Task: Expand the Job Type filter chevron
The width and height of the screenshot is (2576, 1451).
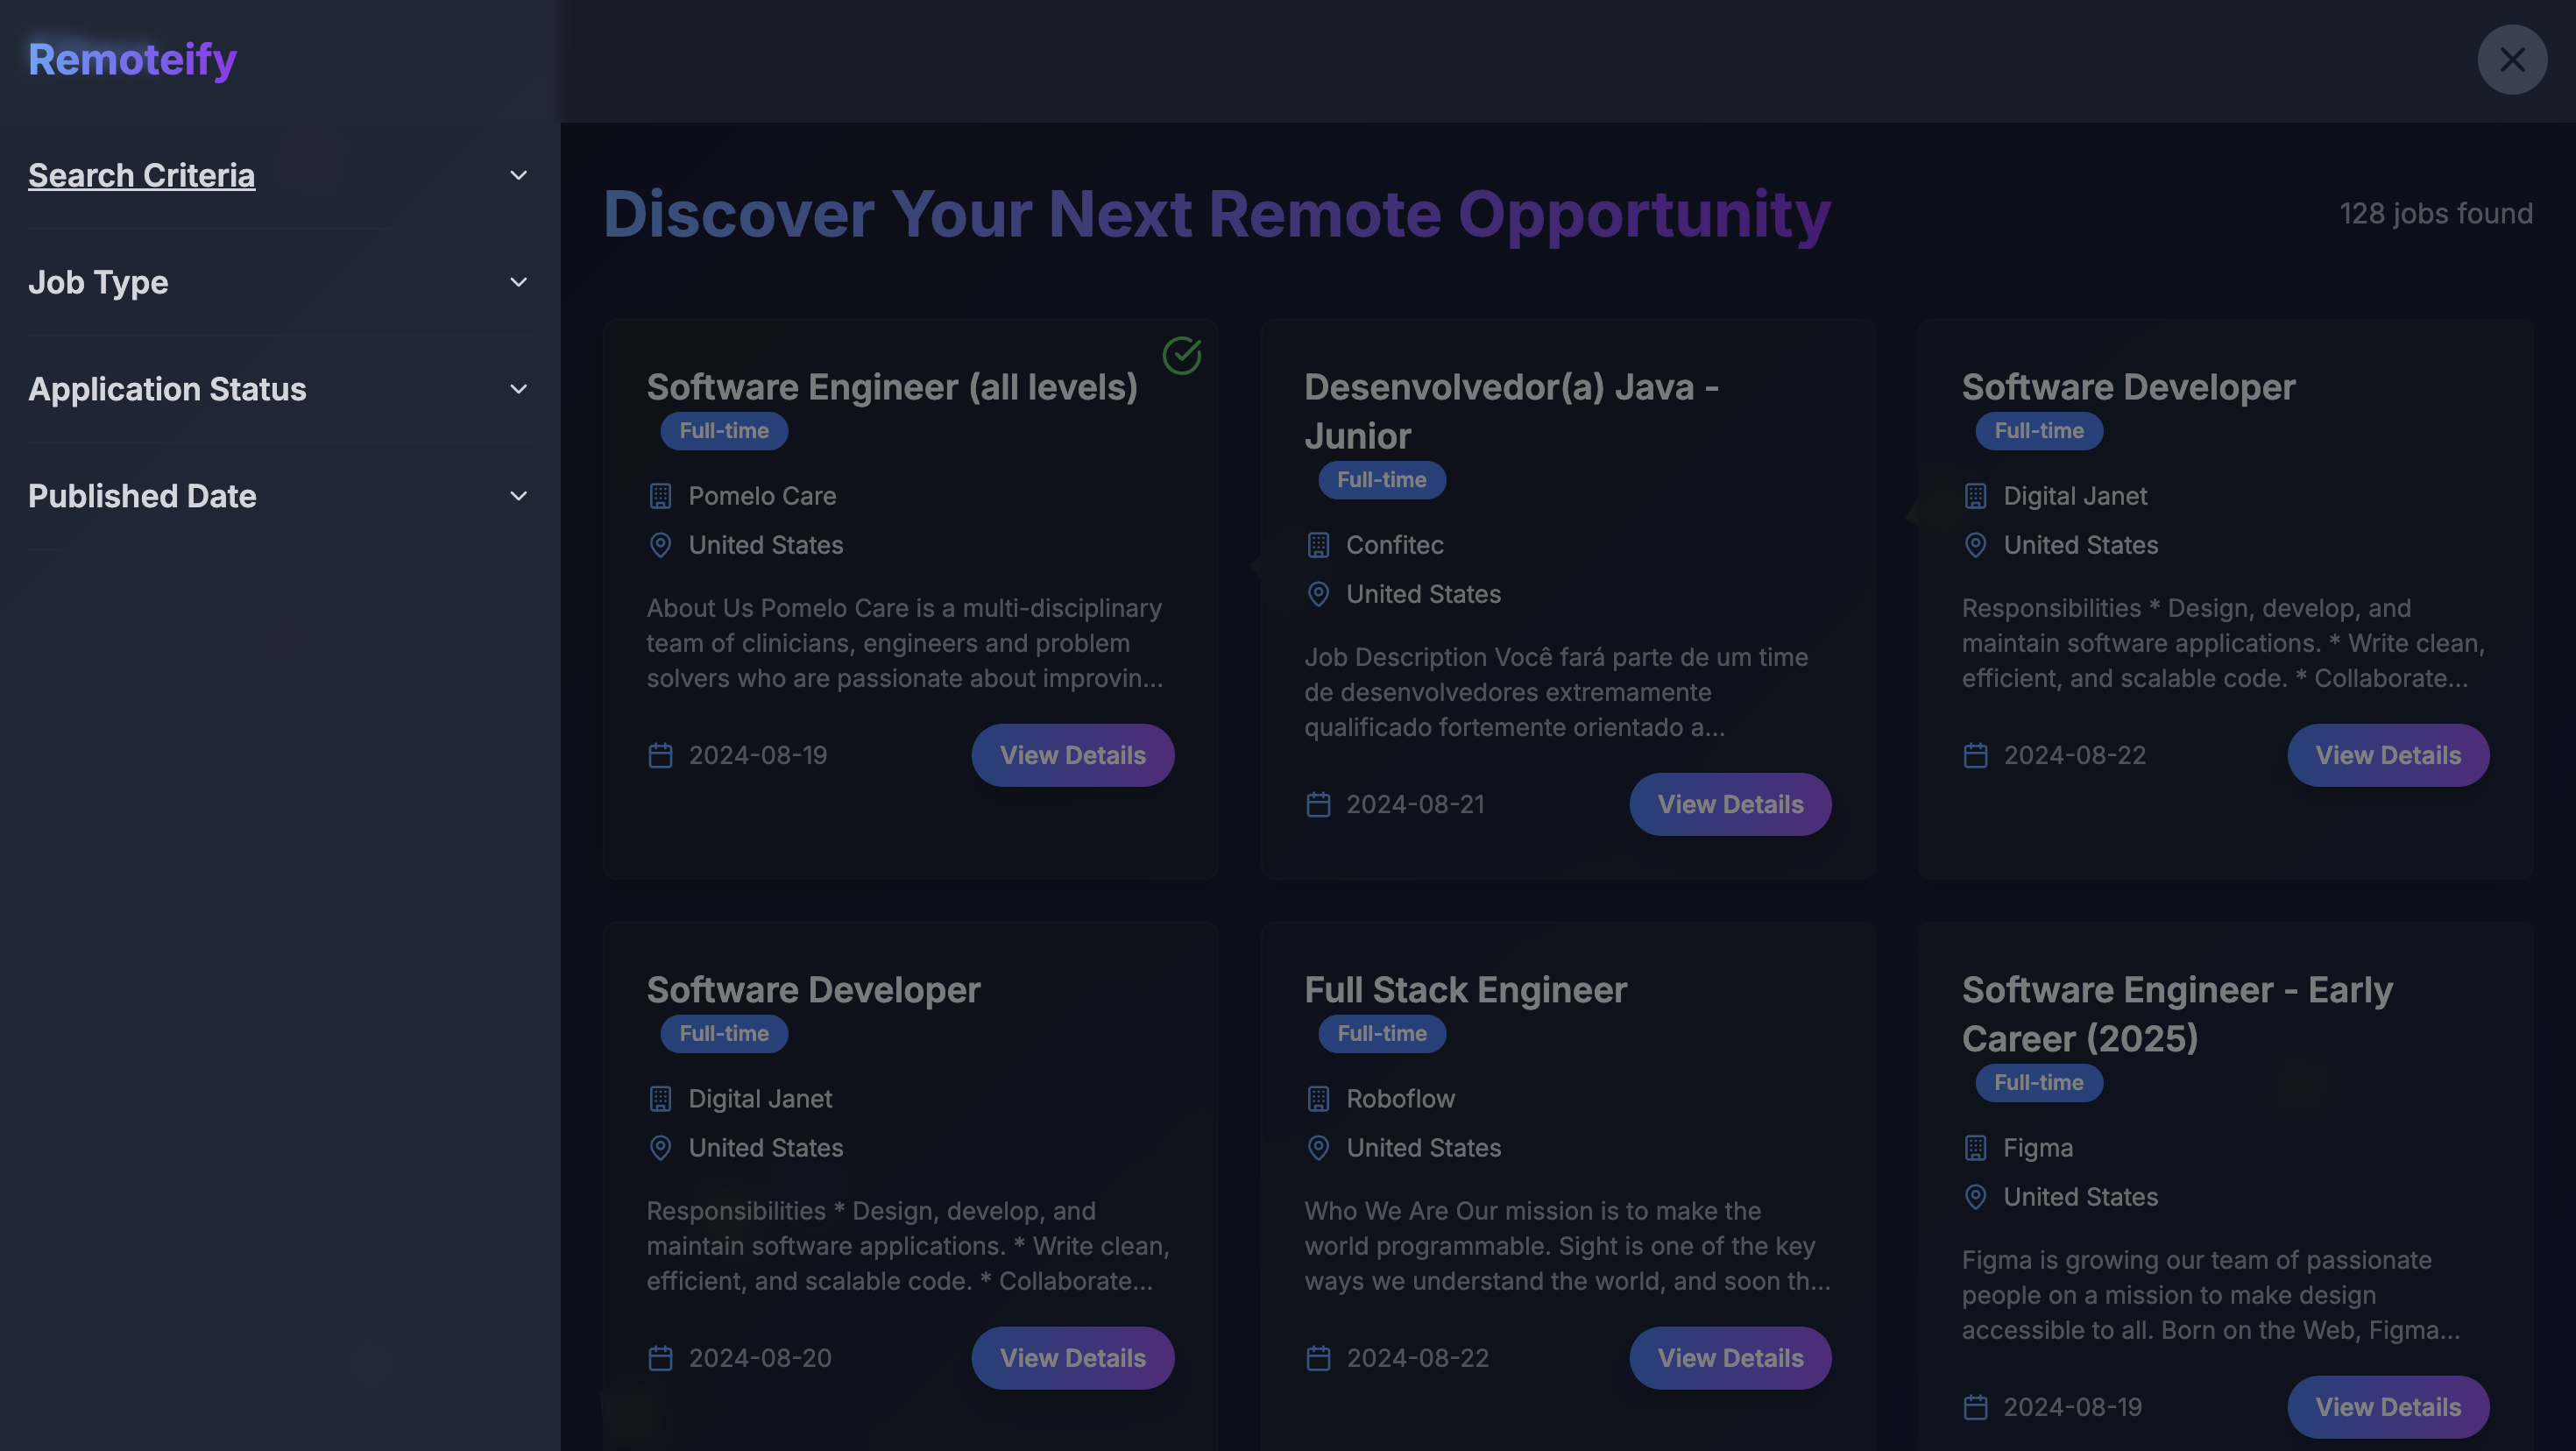Action: pyautogui.click(x=518, y=282)
